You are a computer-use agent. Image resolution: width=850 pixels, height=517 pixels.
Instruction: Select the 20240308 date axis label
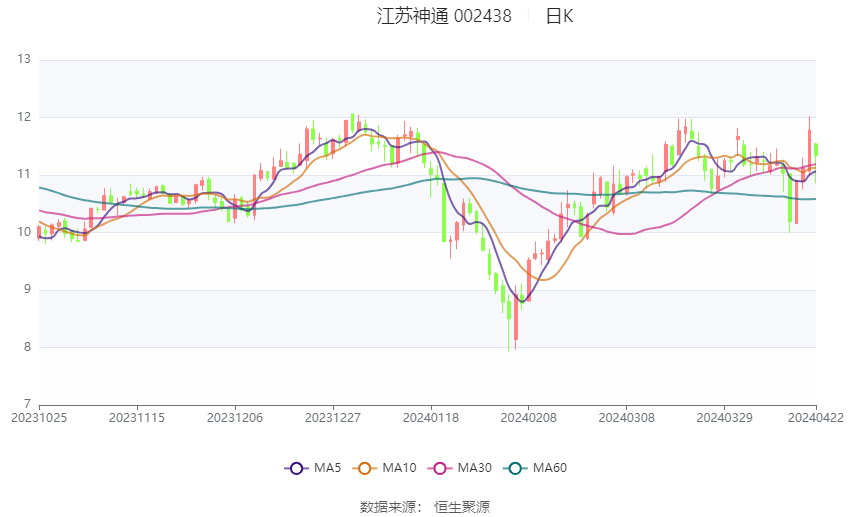(627, 418)
